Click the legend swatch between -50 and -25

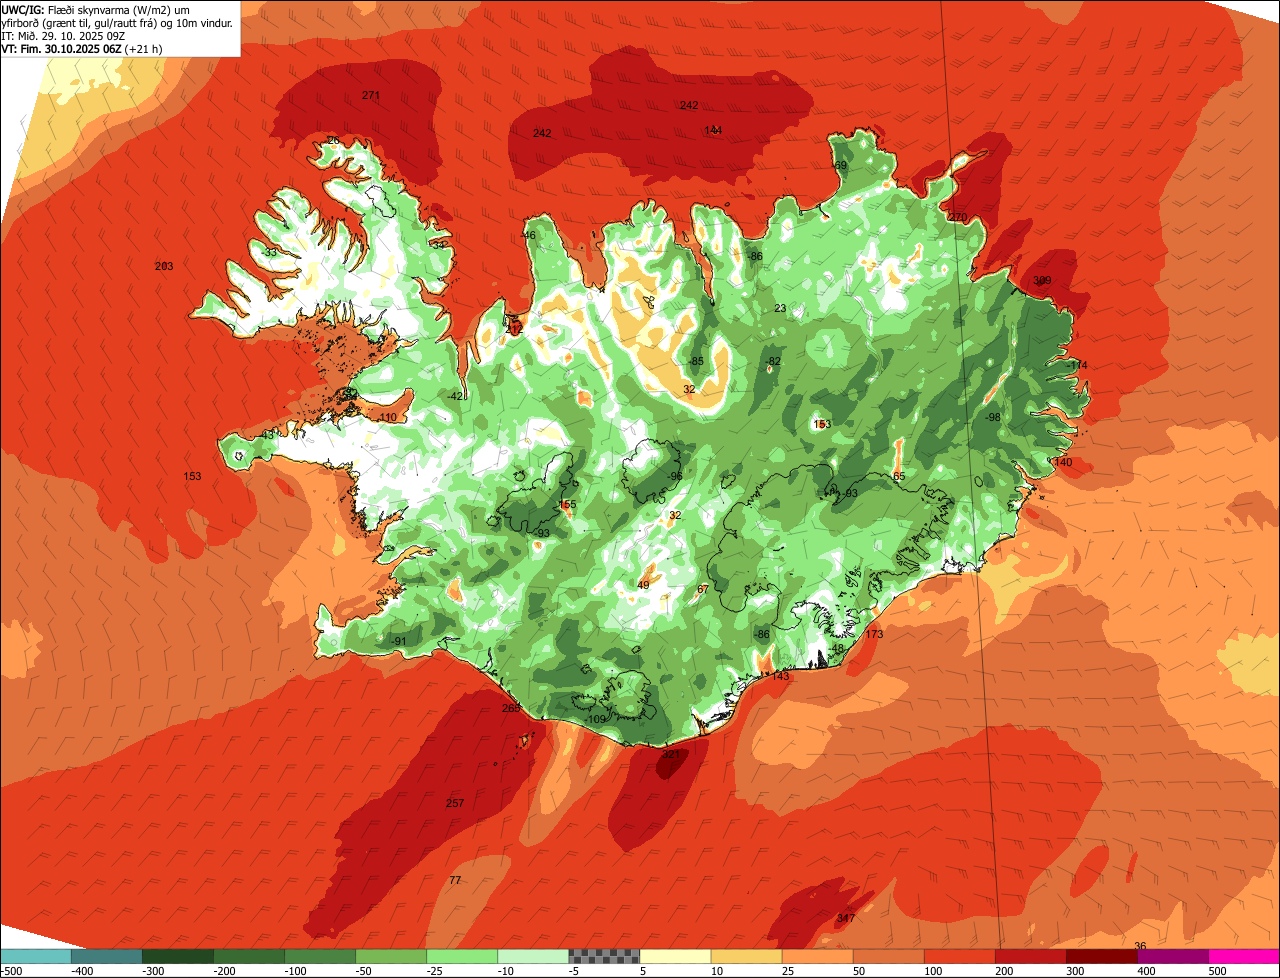[x=390, y=956]
